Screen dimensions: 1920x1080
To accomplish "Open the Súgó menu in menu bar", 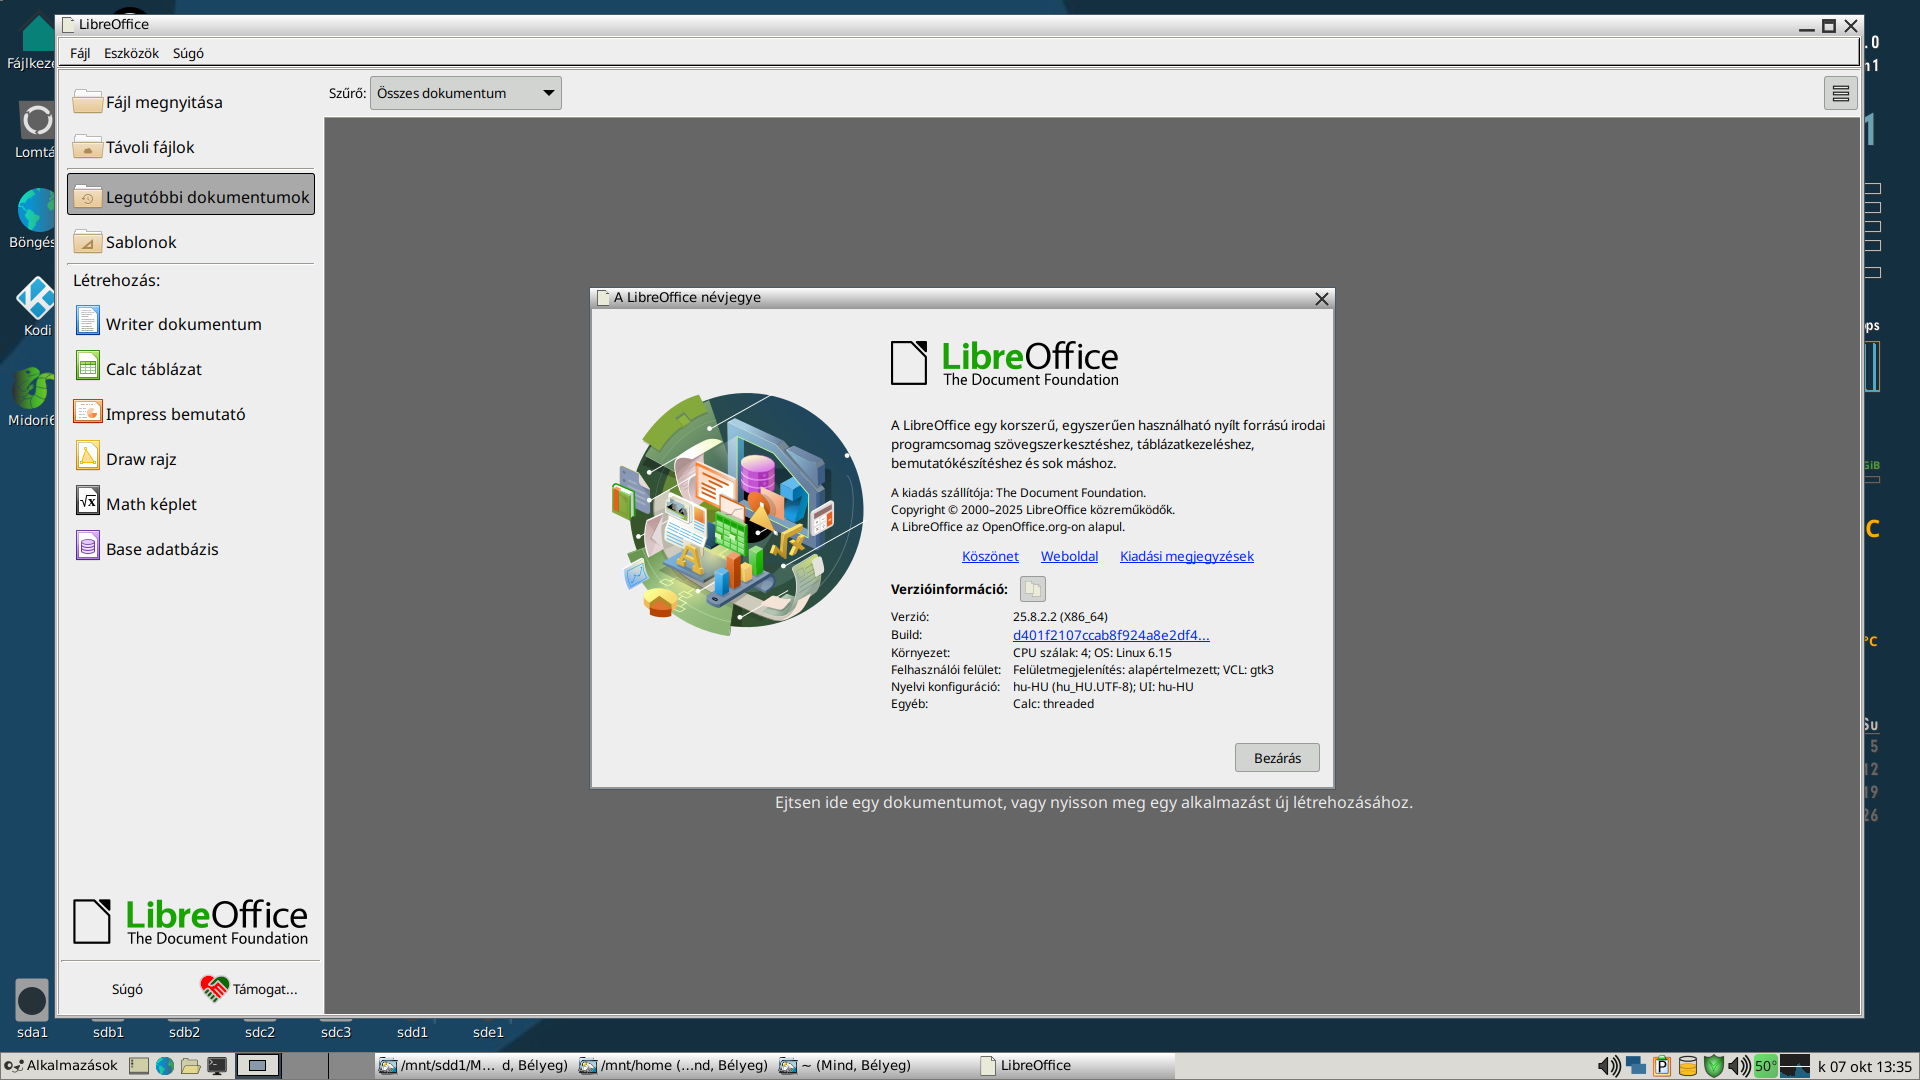I will 188,53.
